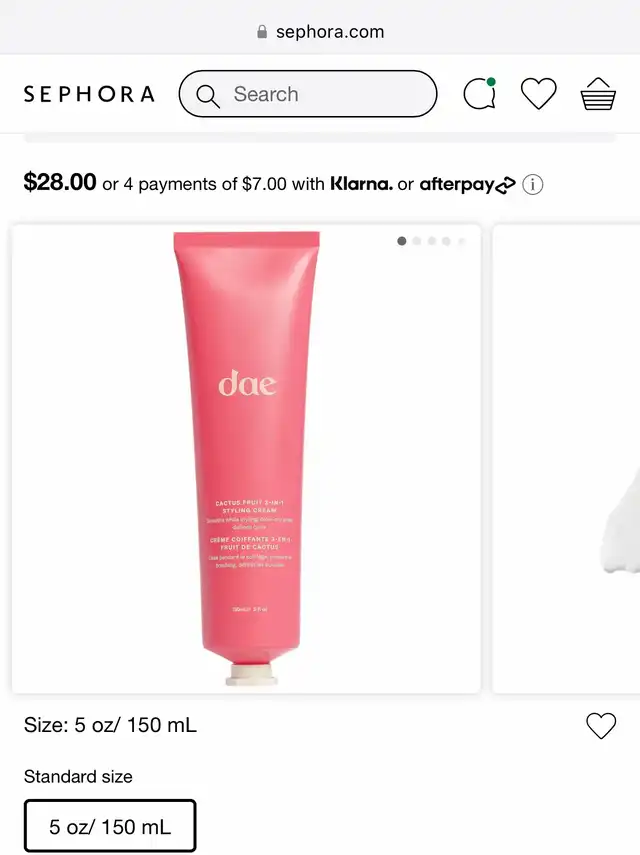Open the Klarna payment link
This screenshot has height=855, width=640.
[x=361, y=184]
